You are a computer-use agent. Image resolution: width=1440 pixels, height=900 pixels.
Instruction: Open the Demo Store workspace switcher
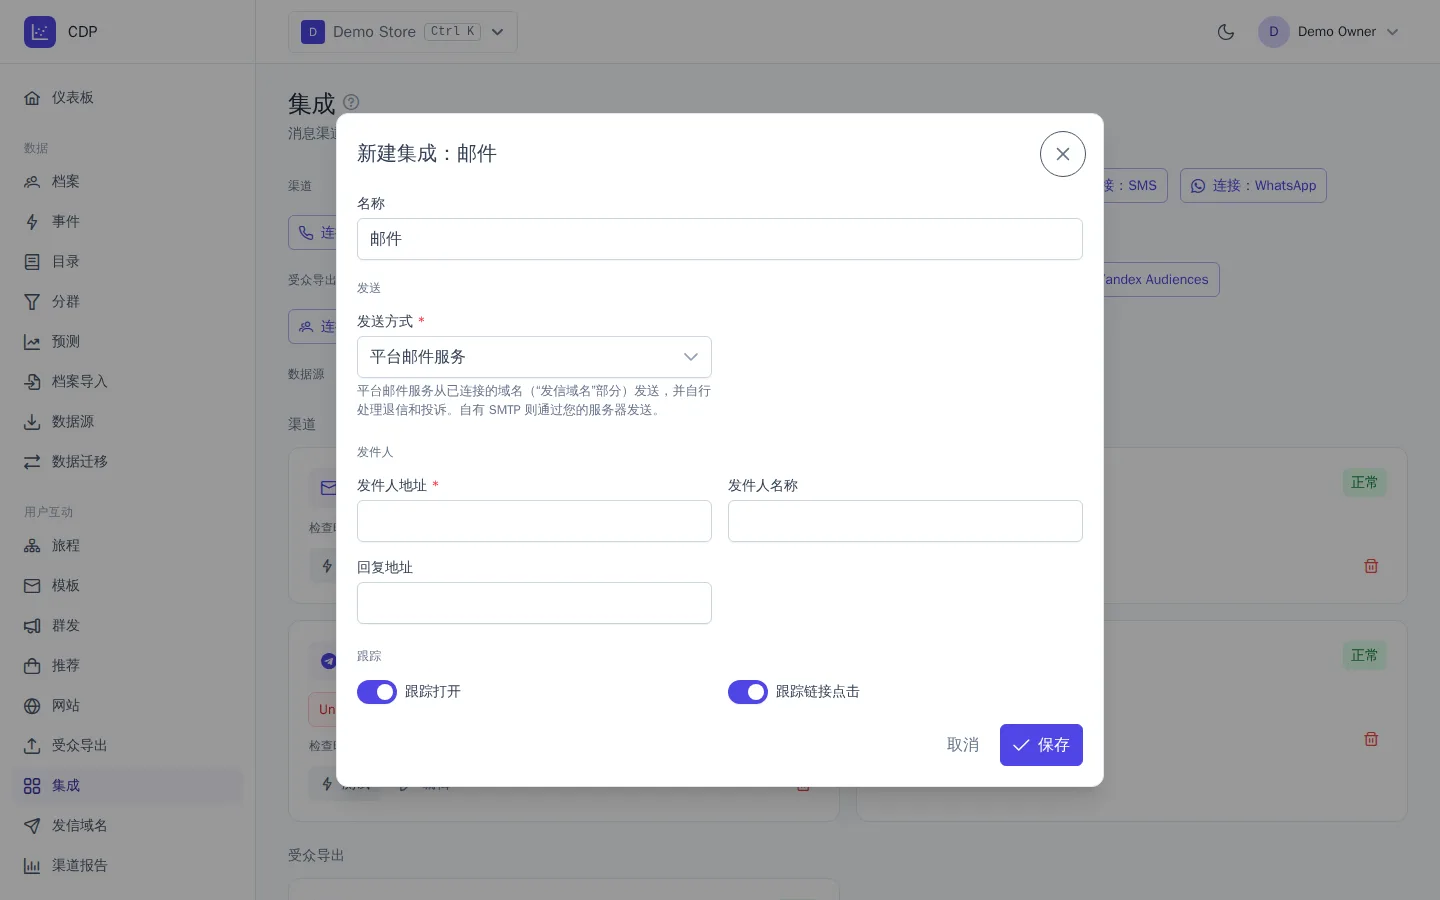click(403, 32)
